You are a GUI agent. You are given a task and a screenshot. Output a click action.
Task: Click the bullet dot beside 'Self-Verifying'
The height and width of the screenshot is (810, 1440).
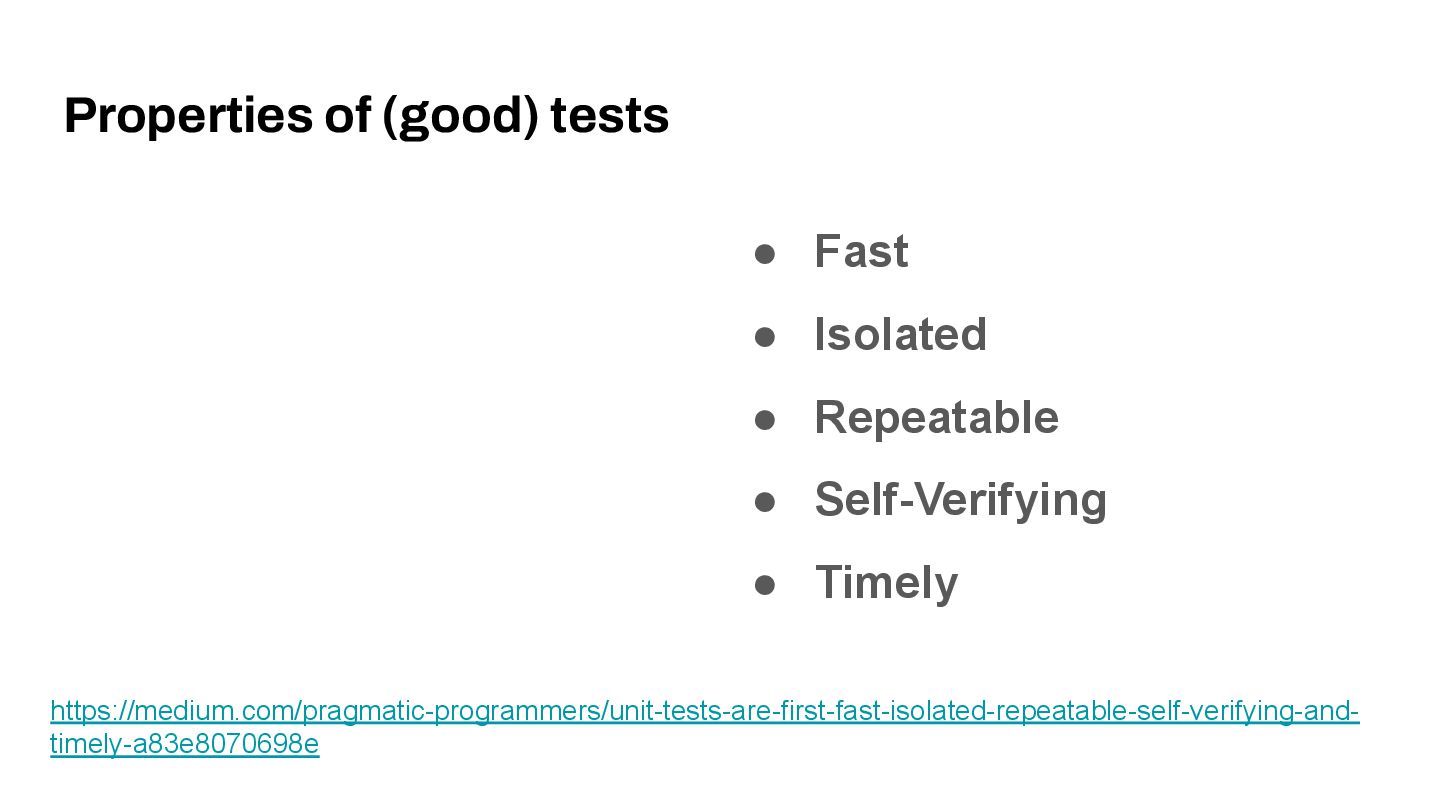tap(765, 503)
